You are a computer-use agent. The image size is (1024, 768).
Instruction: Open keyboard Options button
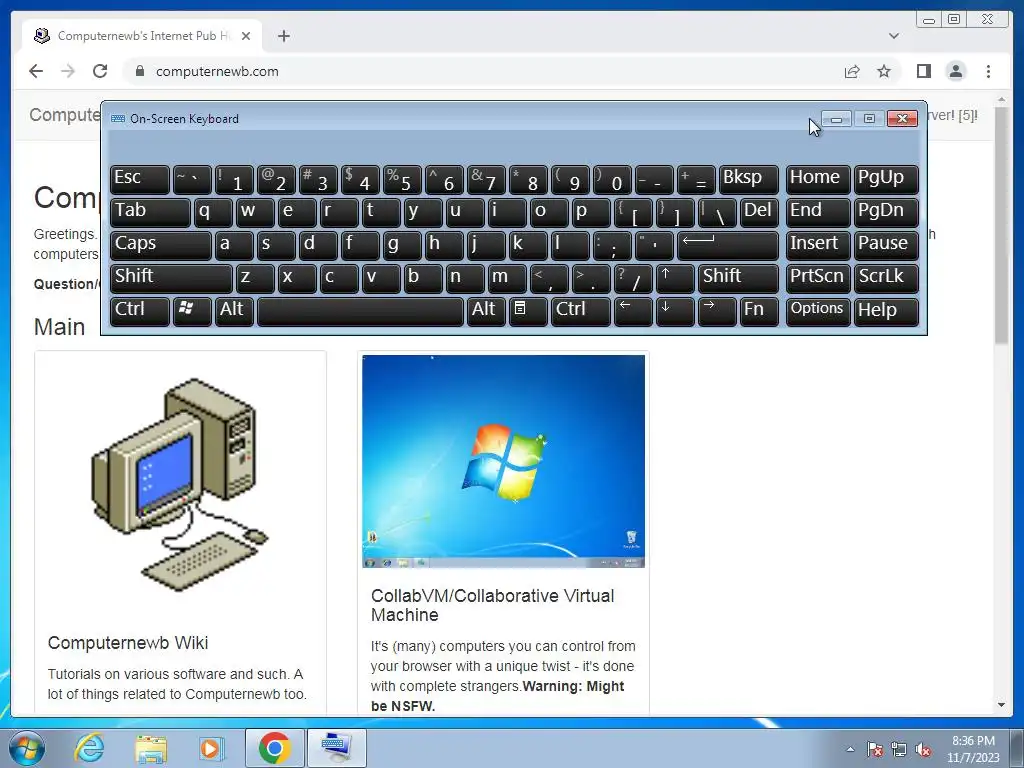coord(818,311)
